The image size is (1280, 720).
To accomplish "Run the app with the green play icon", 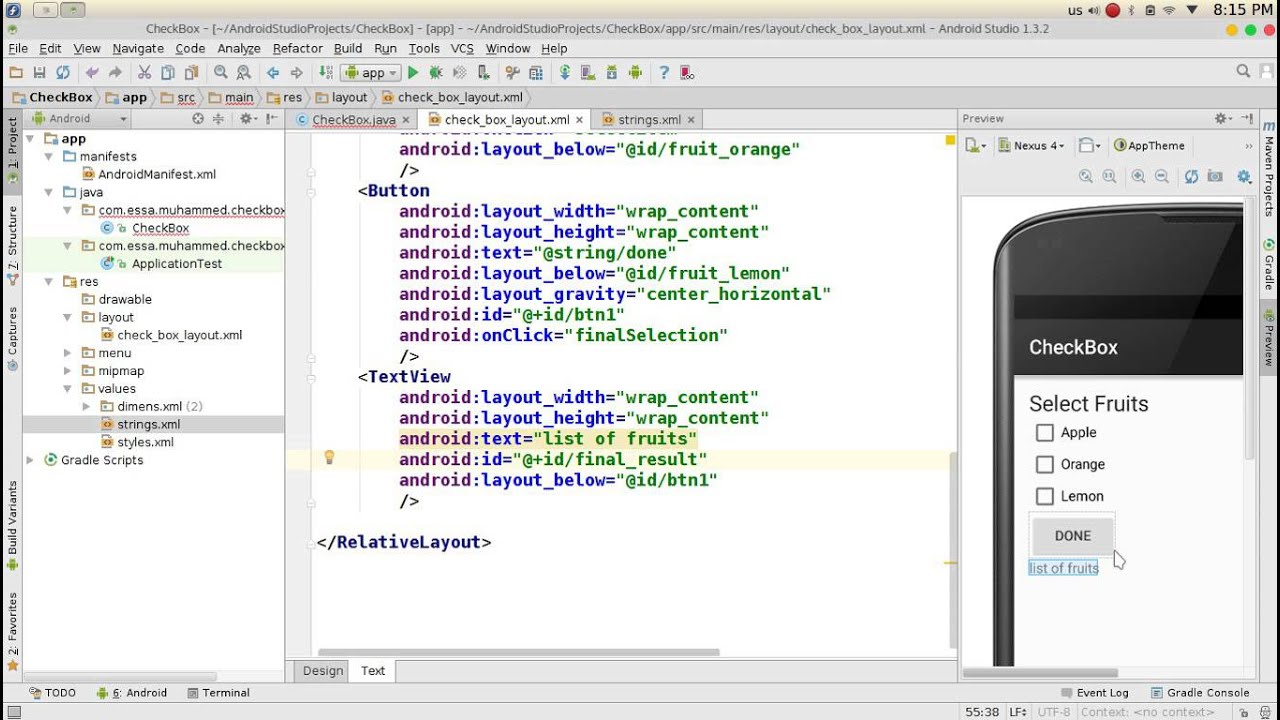I will [412, 73].
